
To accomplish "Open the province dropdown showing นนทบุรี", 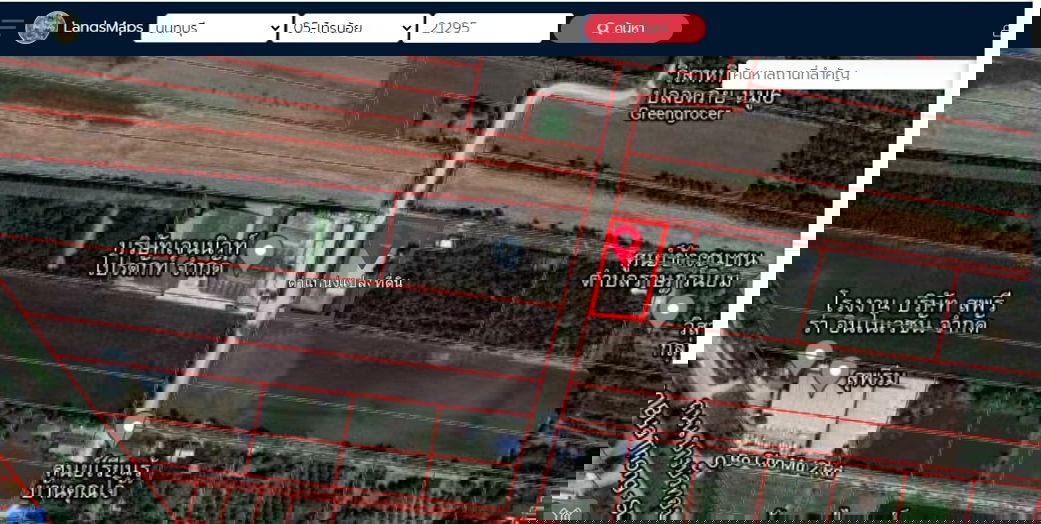I will click(x=210, y=28).
